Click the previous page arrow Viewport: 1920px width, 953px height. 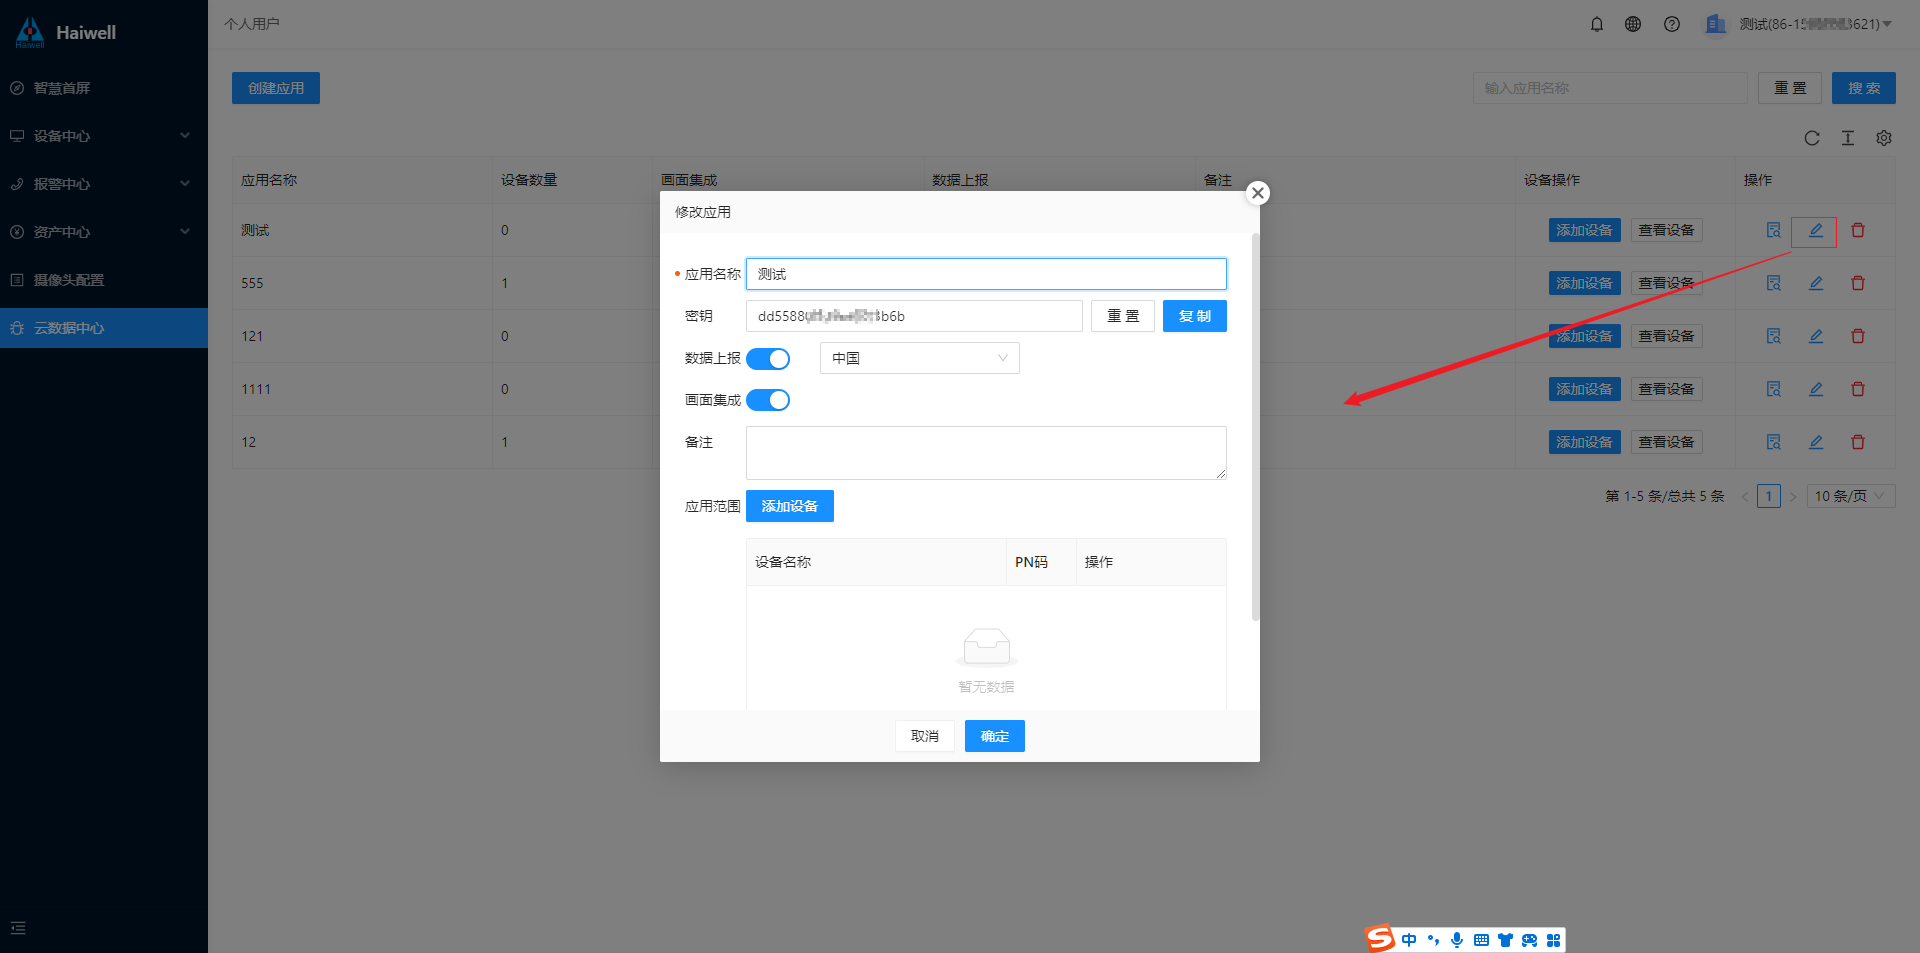pos(1745,496)
